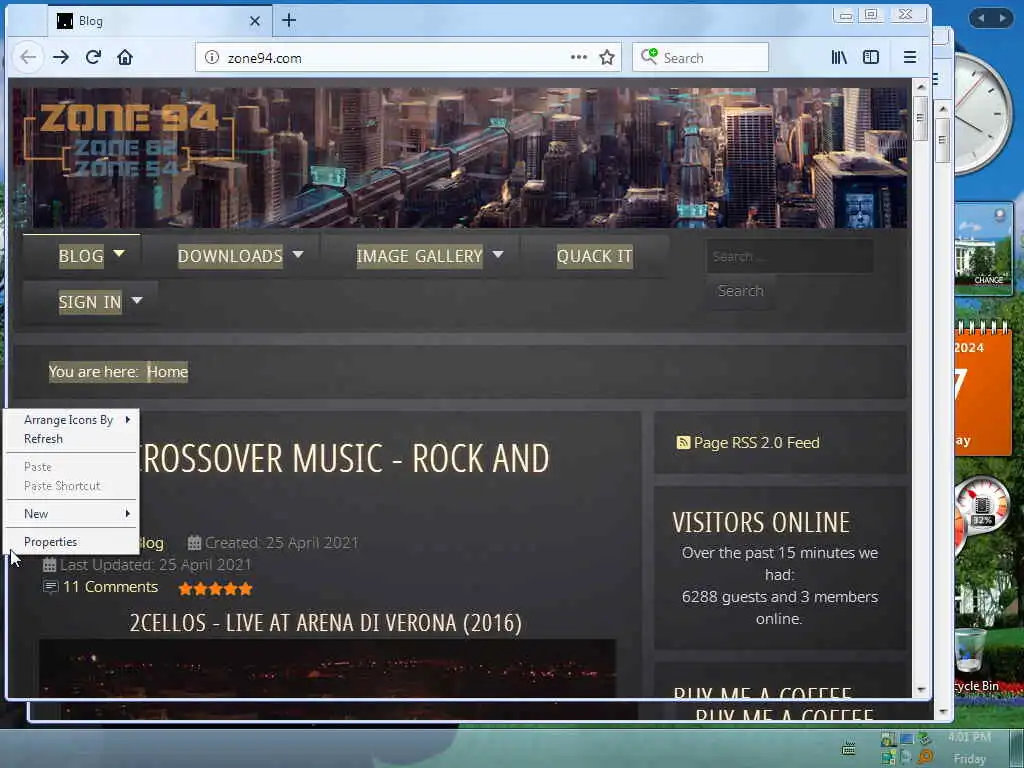Choose Paste in the context menu
1024x768 pixels.
(71, 467)
